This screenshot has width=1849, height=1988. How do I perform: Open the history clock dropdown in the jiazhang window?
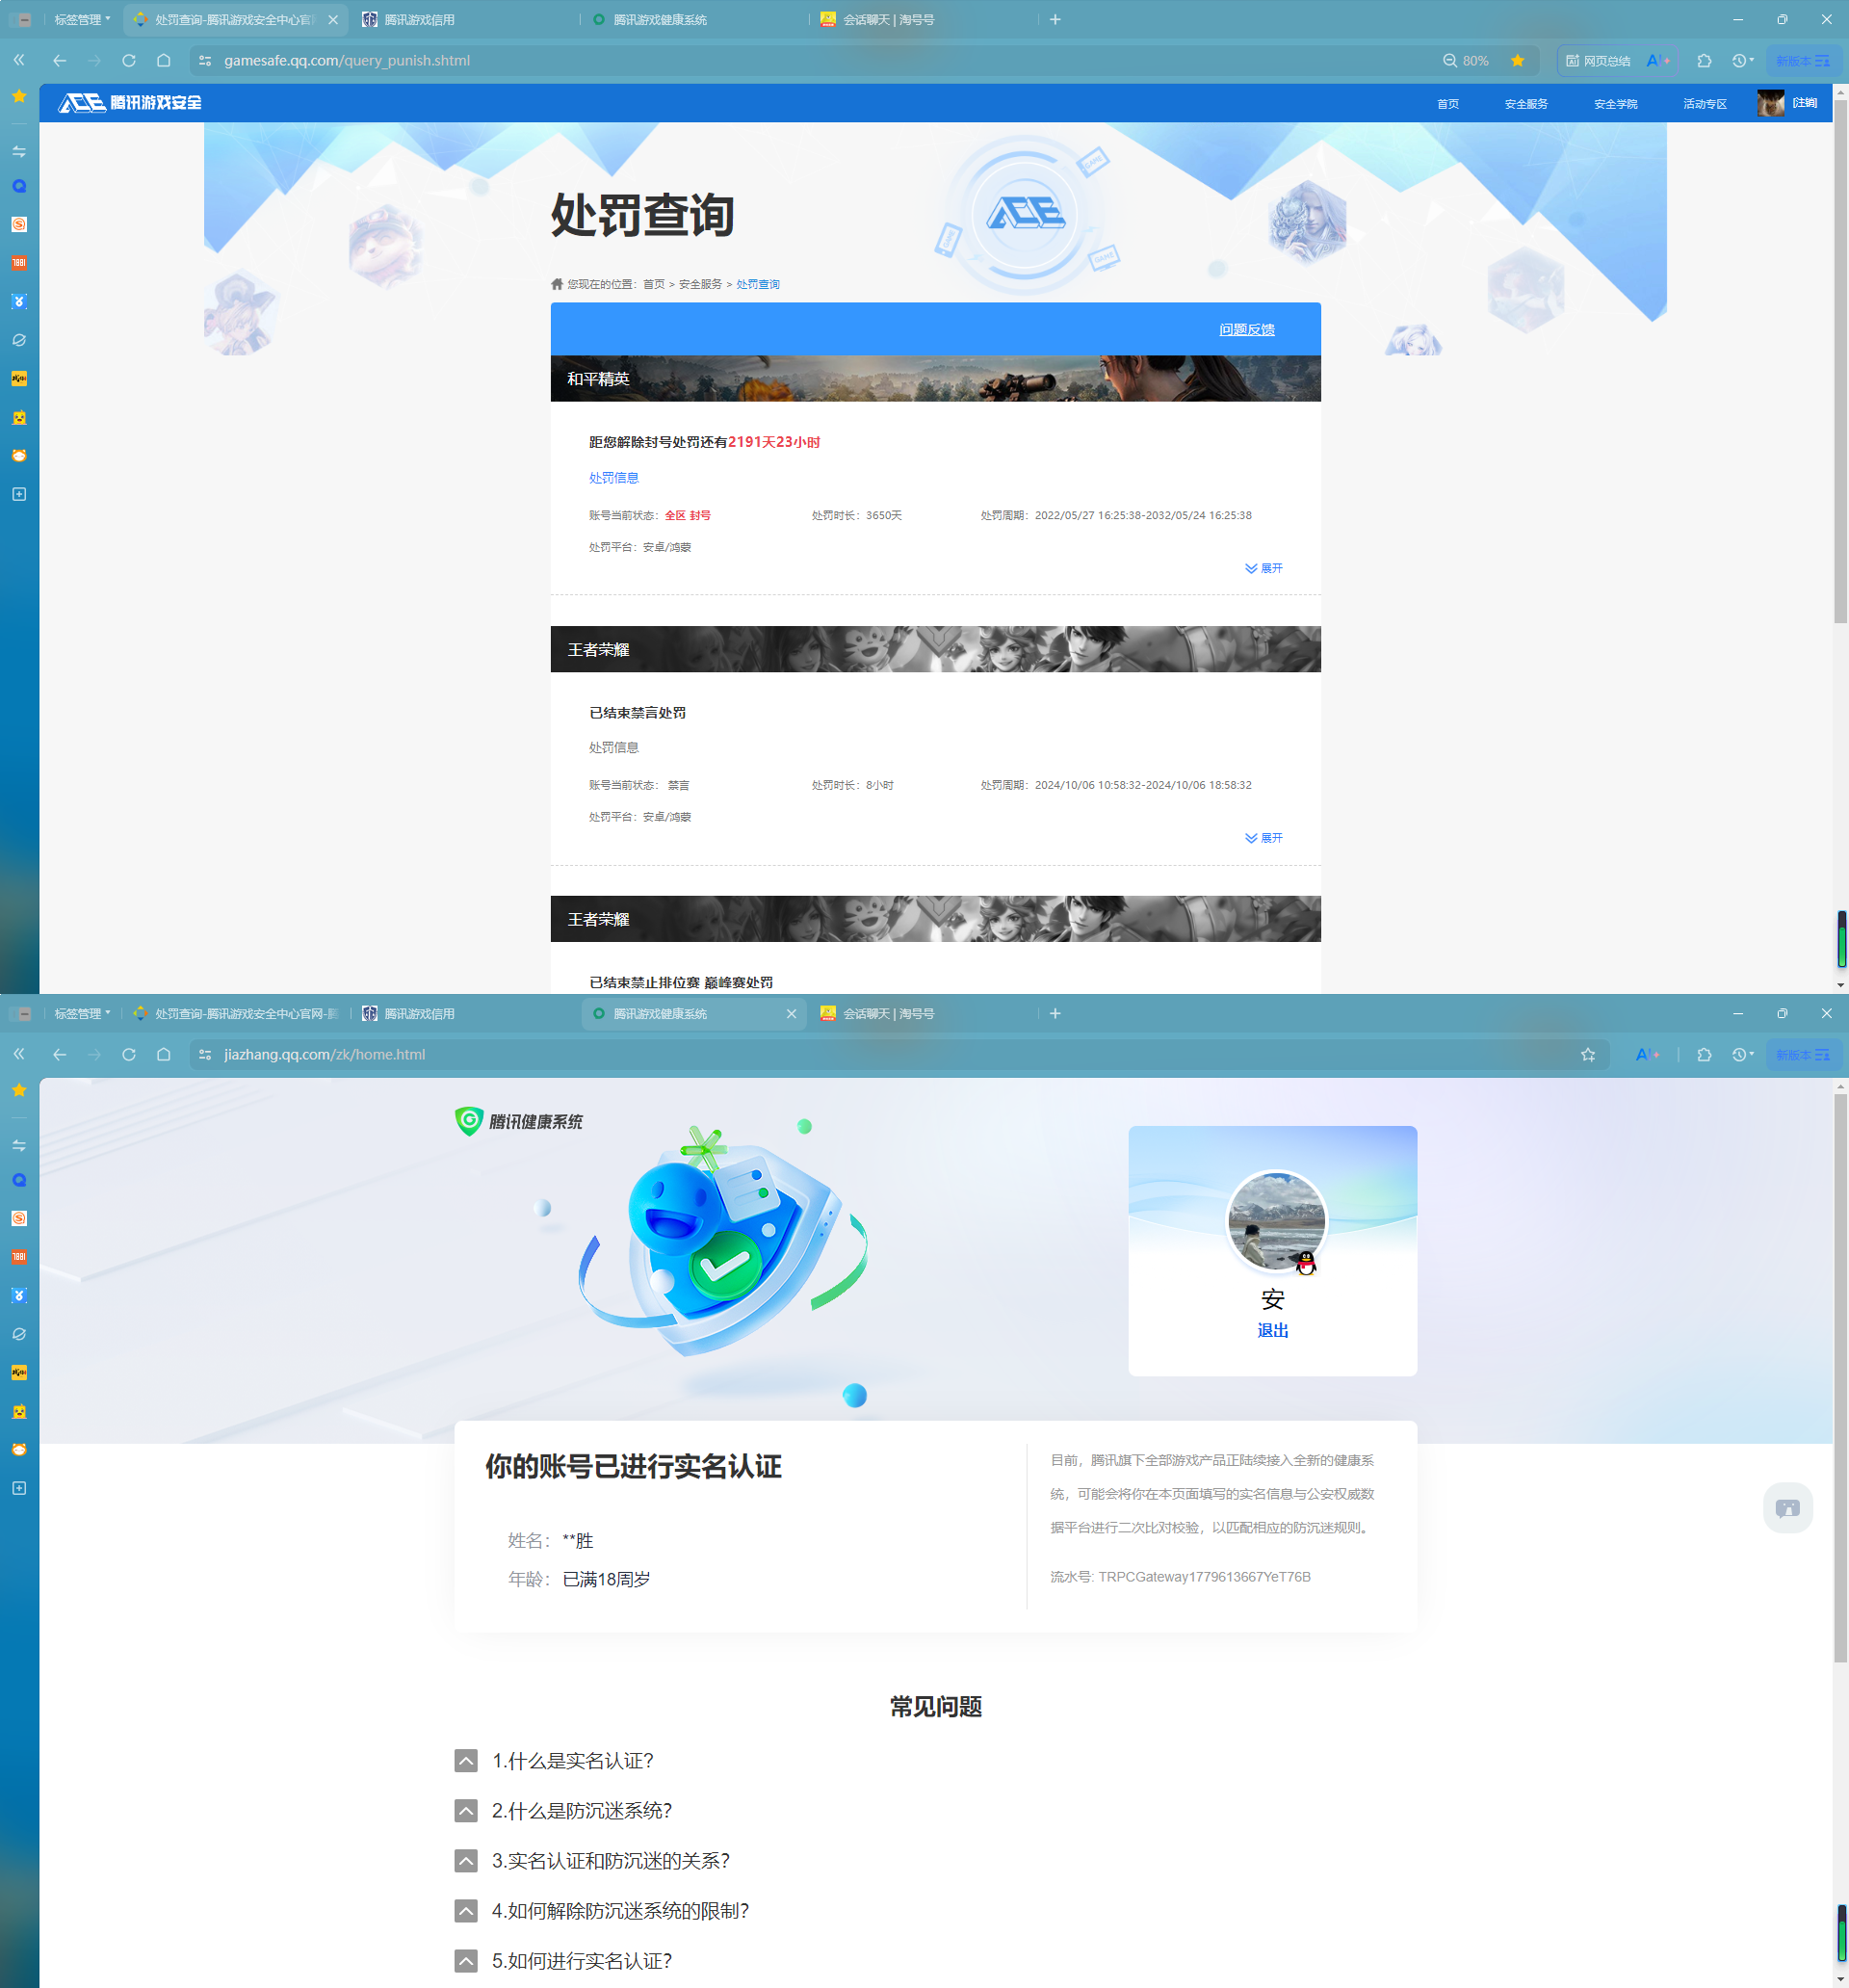pyautogui.click(x=1743, y=1054)
